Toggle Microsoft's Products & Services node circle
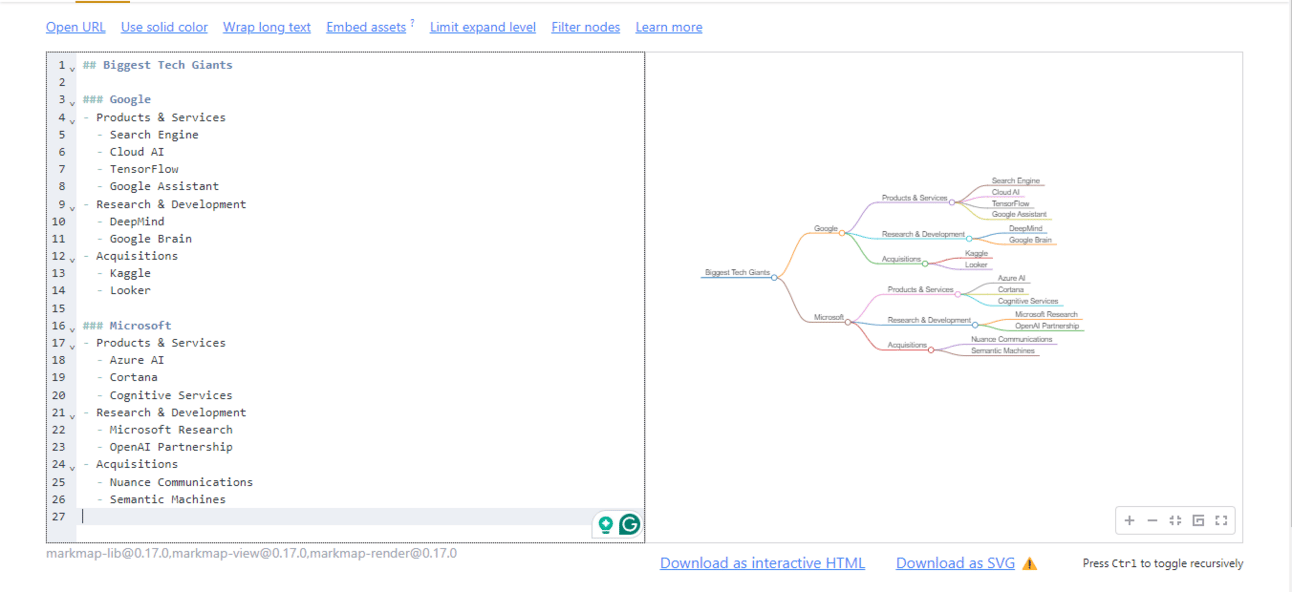1292x592 pixels. click(958, 294)
